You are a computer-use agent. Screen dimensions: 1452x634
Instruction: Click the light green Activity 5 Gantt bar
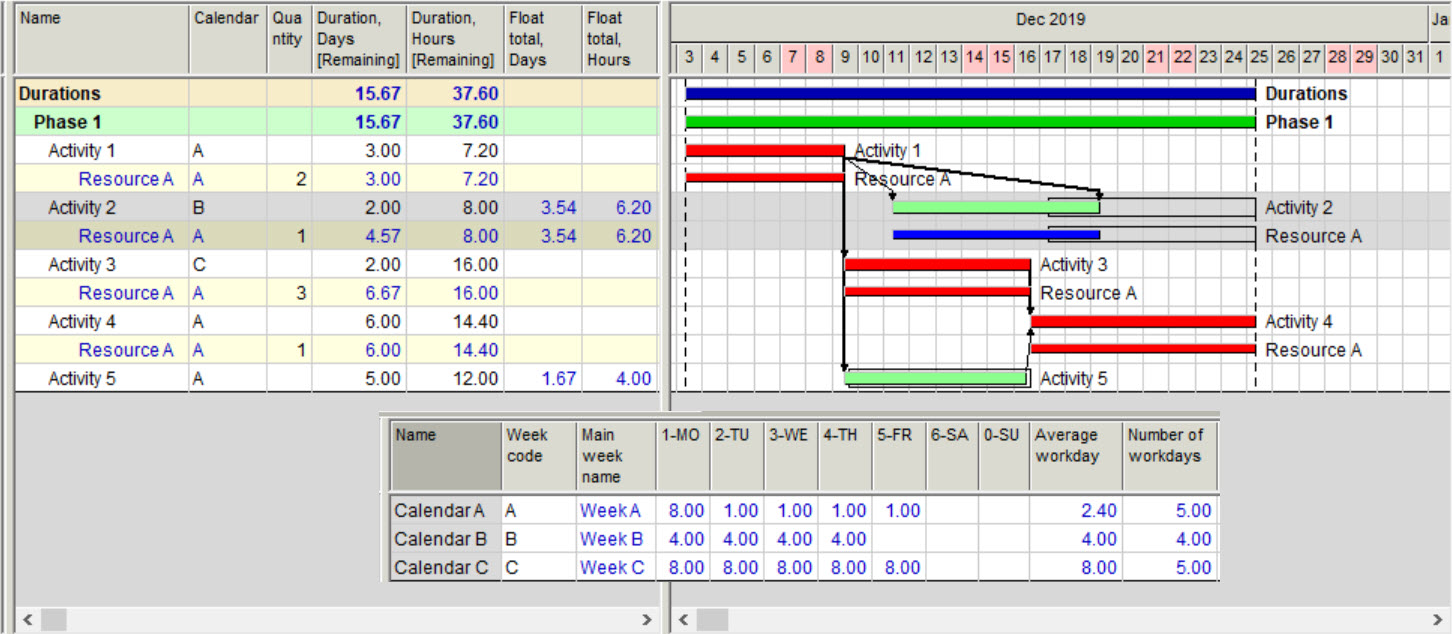[937, 378]
